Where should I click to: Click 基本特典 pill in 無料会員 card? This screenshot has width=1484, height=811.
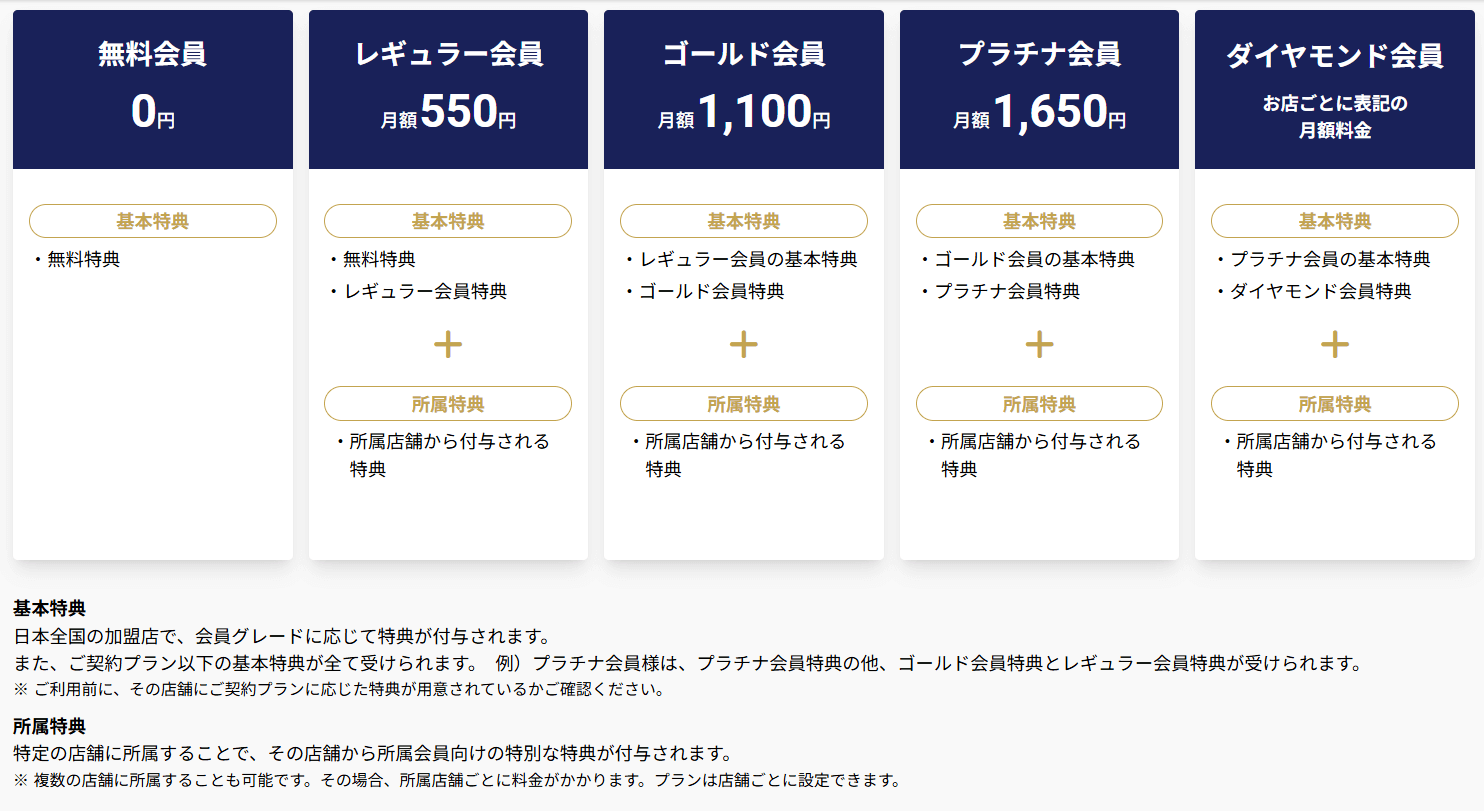(153, 221)
